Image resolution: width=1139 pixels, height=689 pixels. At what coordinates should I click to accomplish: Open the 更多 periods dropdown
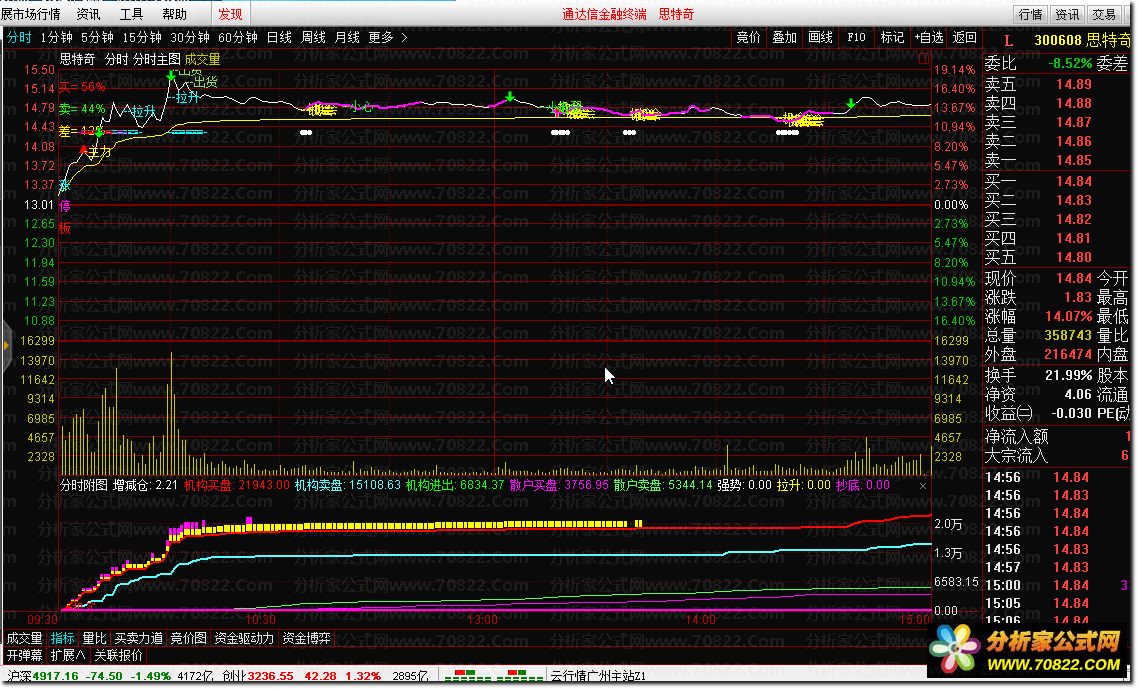[381, 37]
